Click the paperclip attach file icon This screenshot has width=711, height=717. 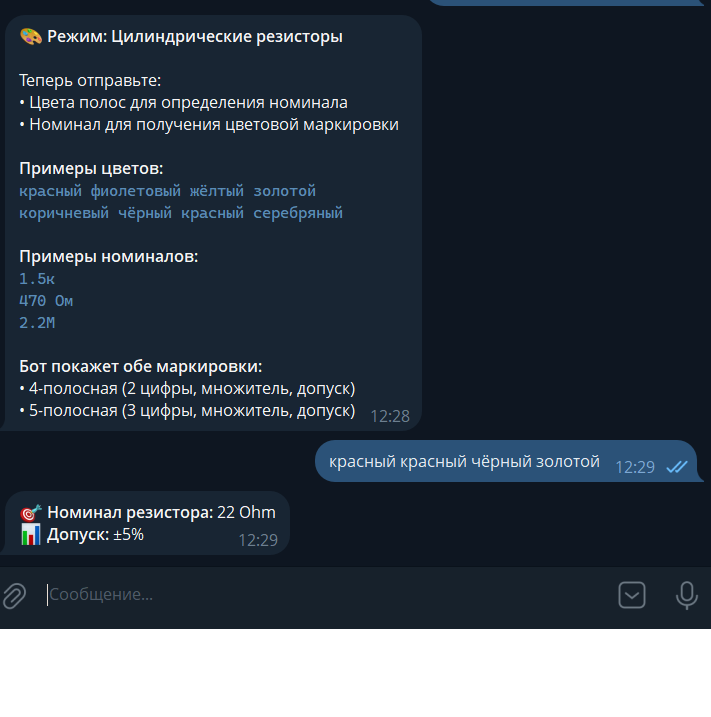14,595
